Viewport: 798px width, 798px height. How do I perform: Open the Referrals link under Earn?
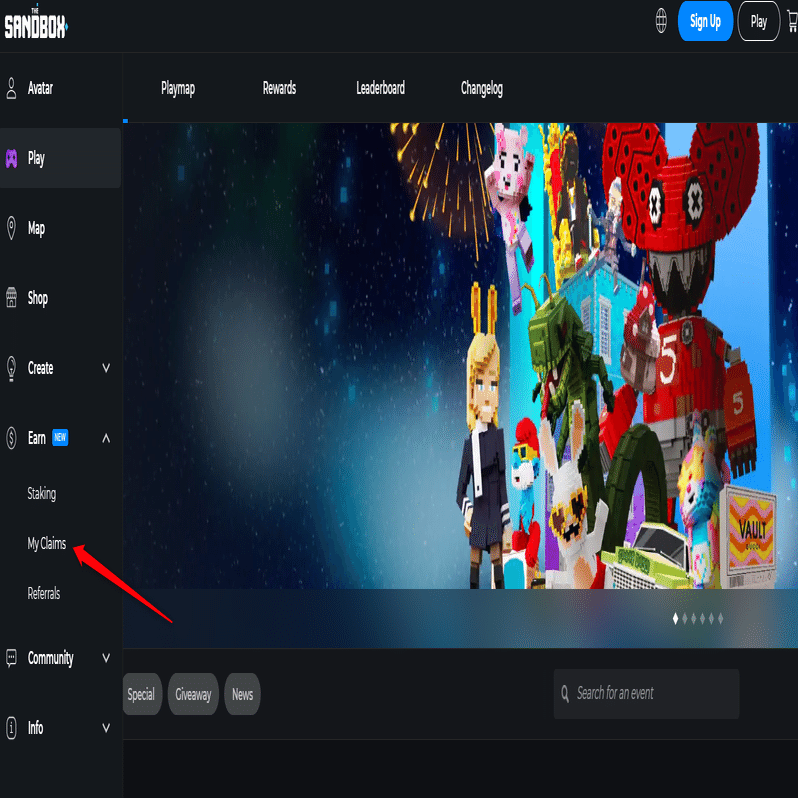point(44,593)
